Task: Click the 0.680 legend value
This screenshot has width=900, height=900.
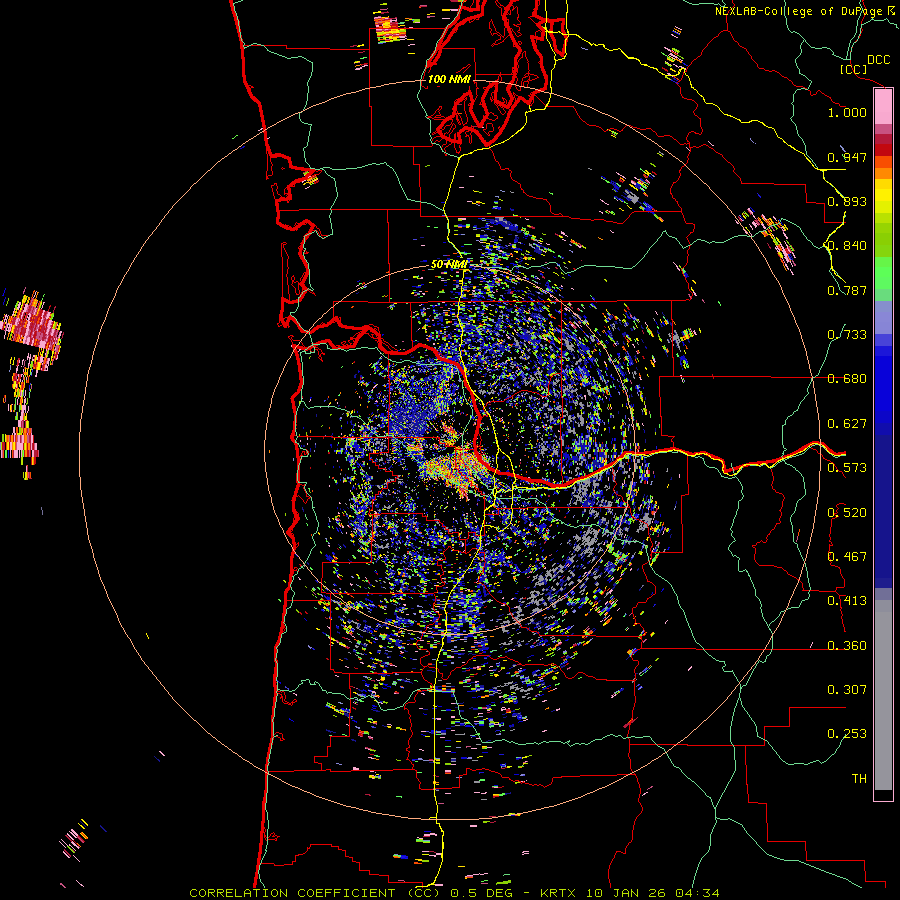Action: coord(847,379)
